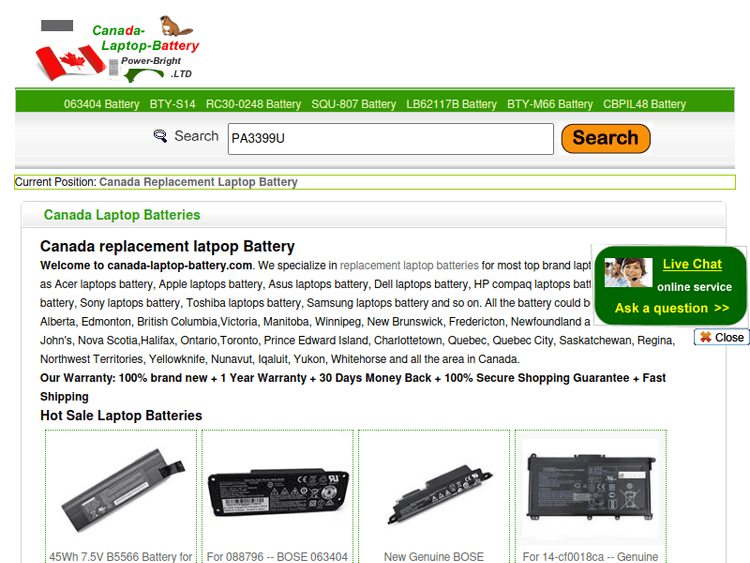This screenshot has width=750, height=563.
Task: Open the 14-cf0018ca battery thumbnail
Action: tap(591, 487)
